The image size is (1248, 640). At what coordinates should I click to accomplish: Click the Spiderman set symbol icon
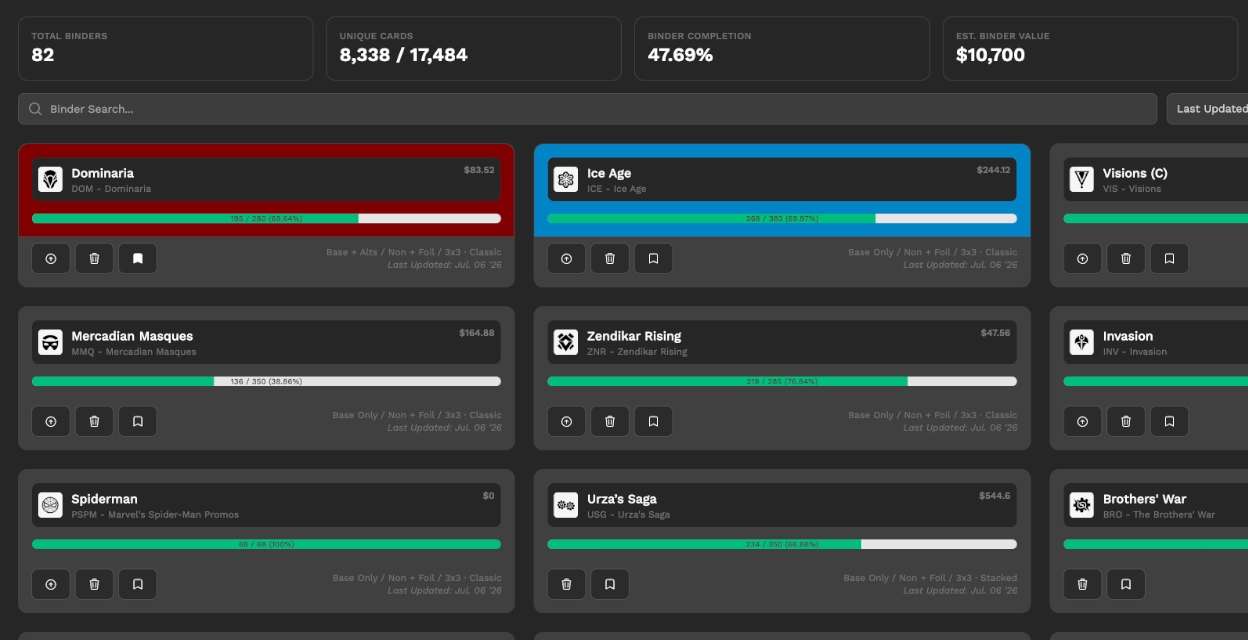point(50,506)
